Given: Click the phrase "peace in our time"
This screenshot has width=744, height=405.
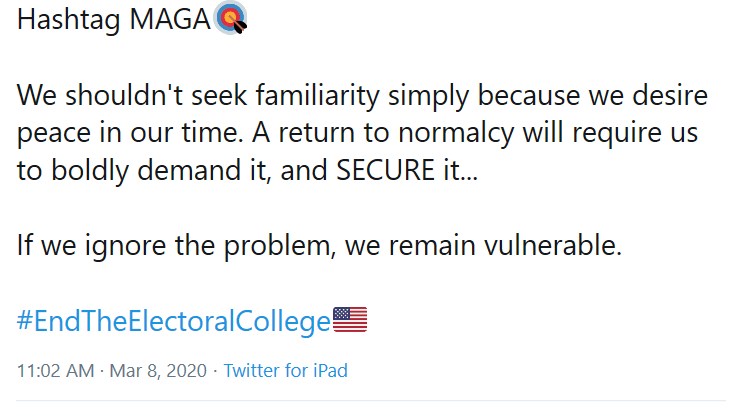Looking at the screenshot, I should (118, 134).
